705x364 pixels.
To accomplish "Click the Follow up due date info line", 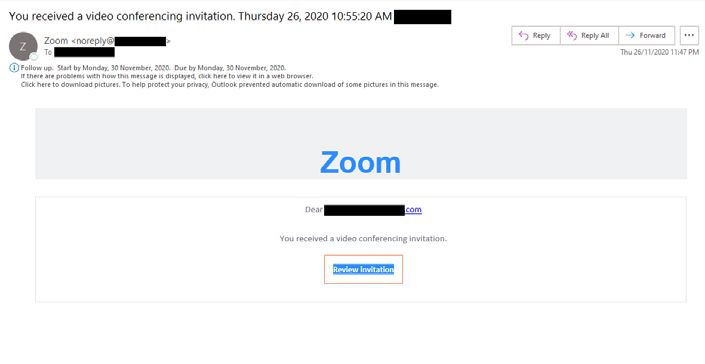I will coord(153,68).
